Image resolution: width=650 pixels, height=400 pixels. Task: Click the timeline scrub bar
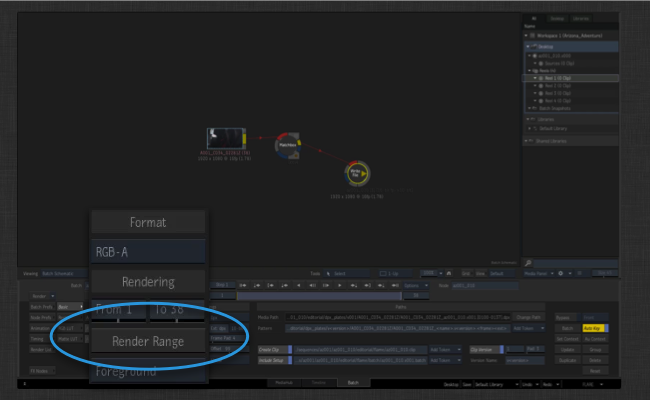(x=319, y=296)
